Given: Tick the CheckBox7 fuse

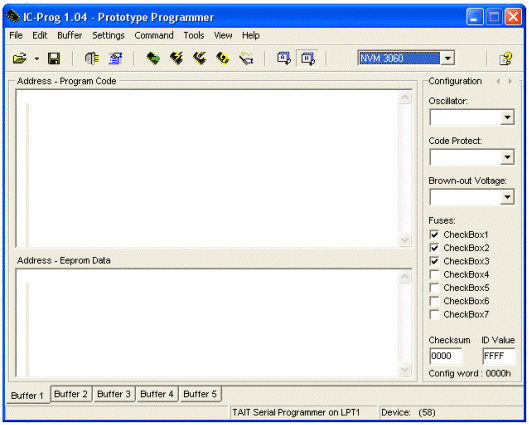Looking at the screenshot, I should coord(434,314).
